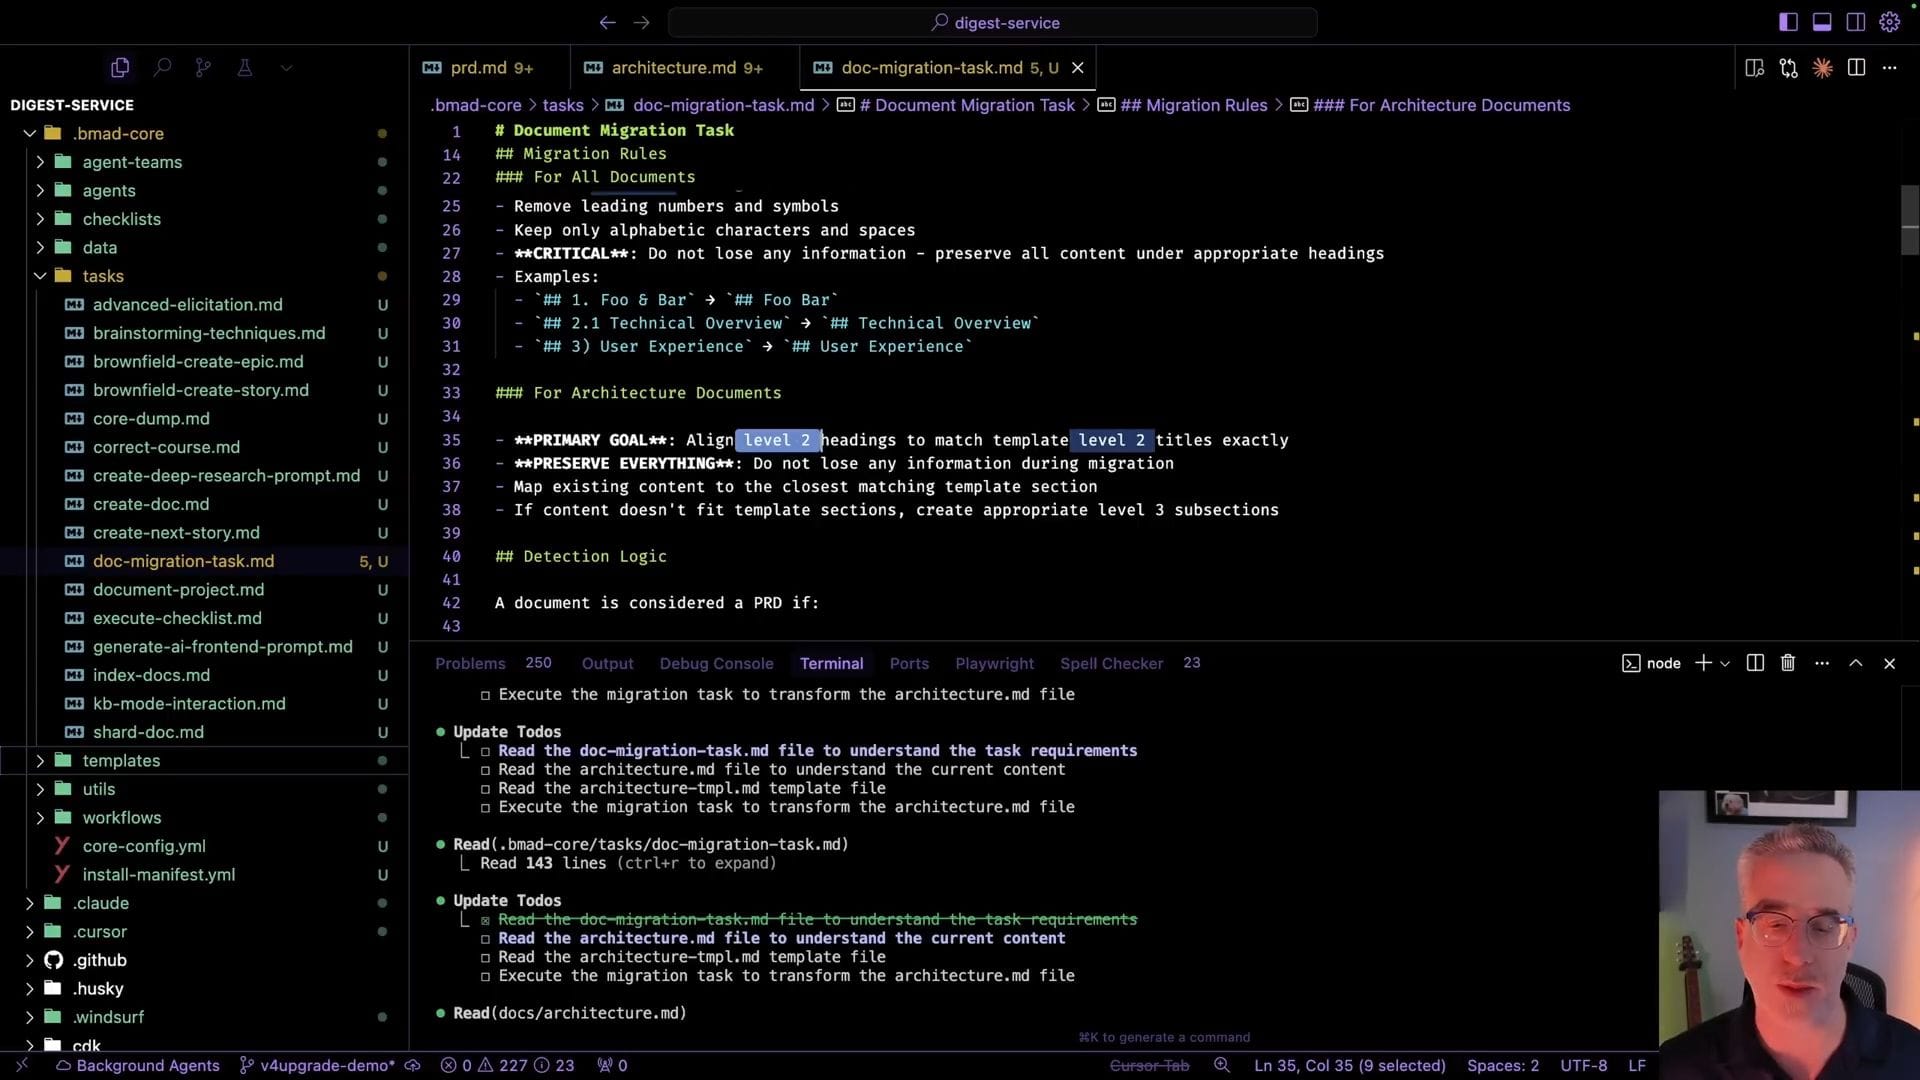Kill terminal with trash icon
Viewport: 1920px width, 1080px height.
1788,663
